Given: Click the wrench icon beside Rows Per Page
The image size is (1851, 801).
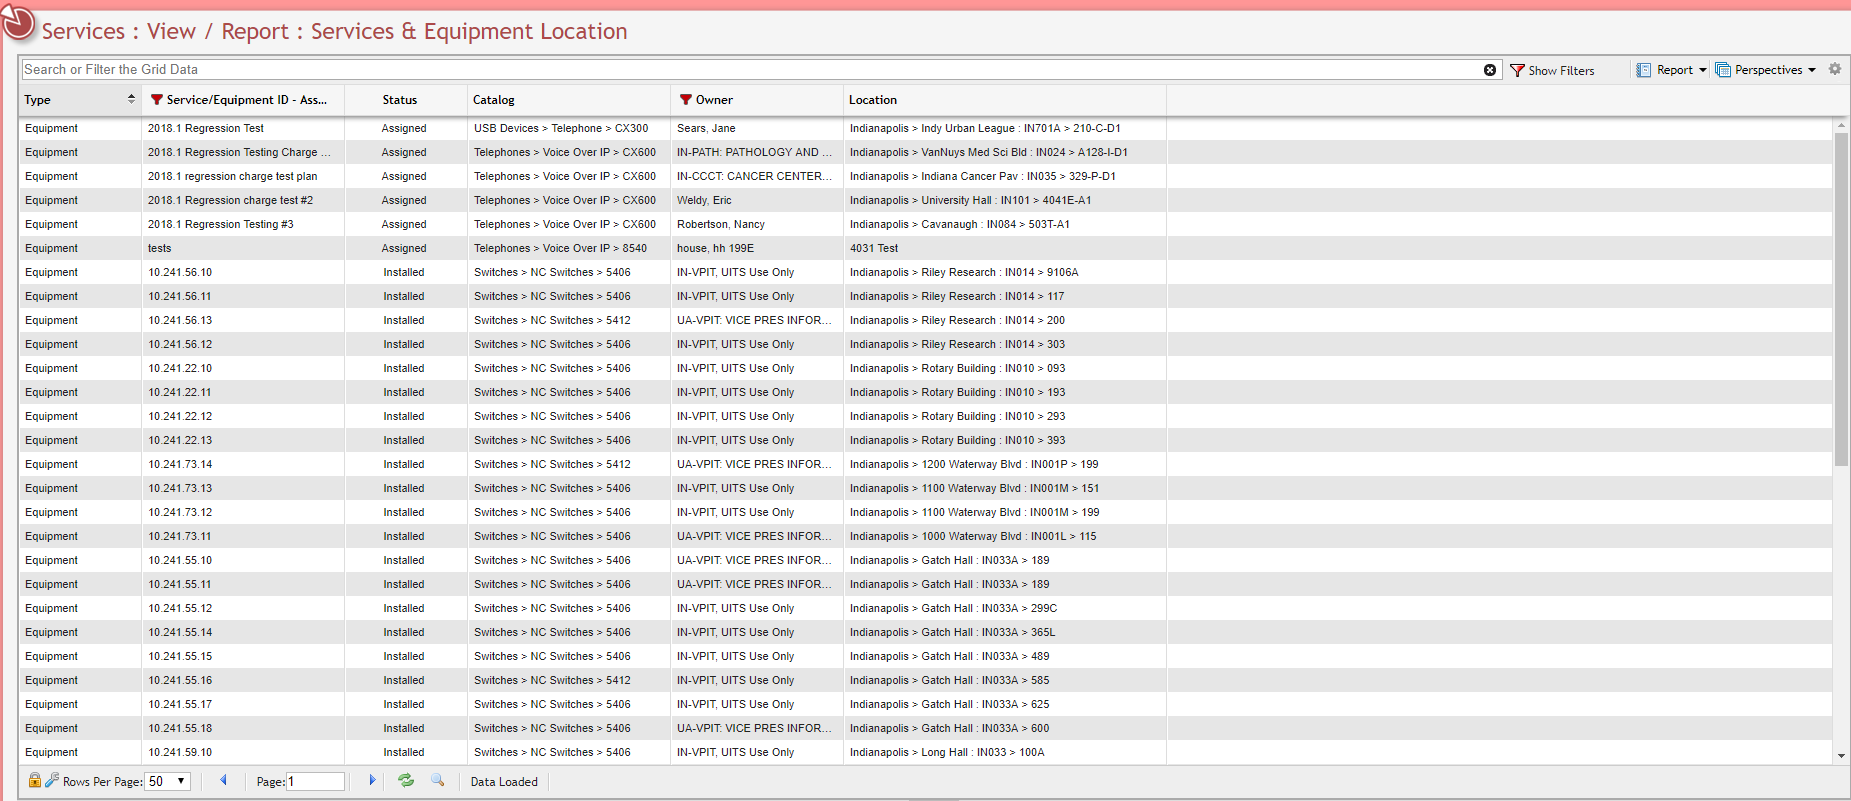Looking at the screenshot, I should point(52,781).
